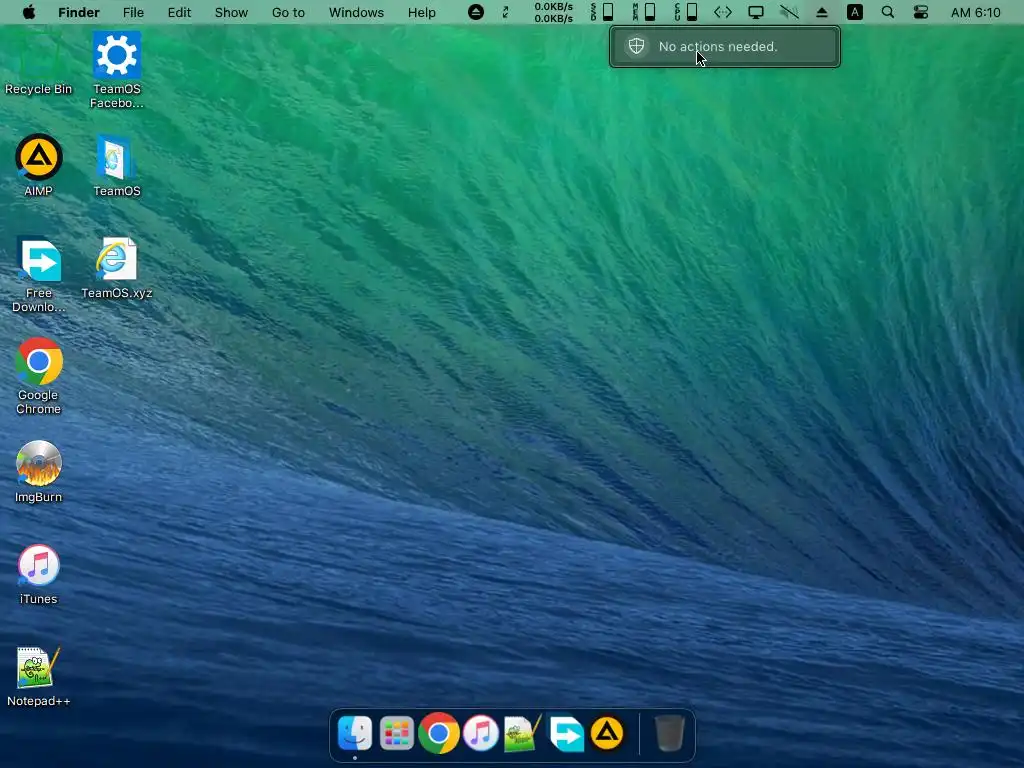Image resolution: width=1024 pixels, height=768 pixels.
Task: Click the round eject icon in menu bar
Action: [476, 12]
